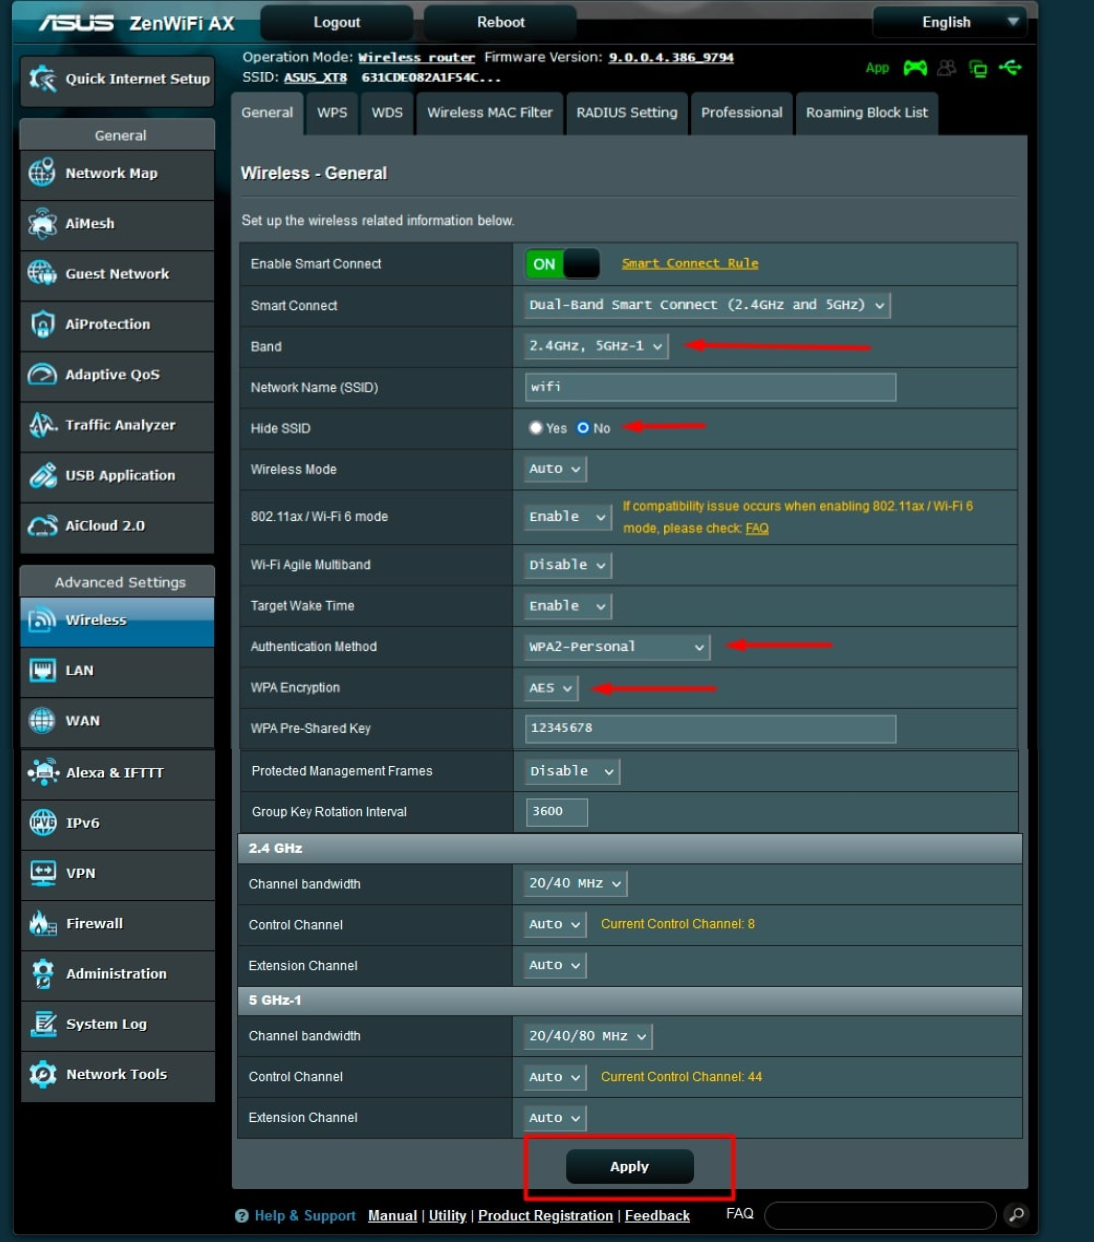This screenshot has height=1242, width=1094.
Task: Open the Smart Connect Rule link
Action: tap(689, 263)
